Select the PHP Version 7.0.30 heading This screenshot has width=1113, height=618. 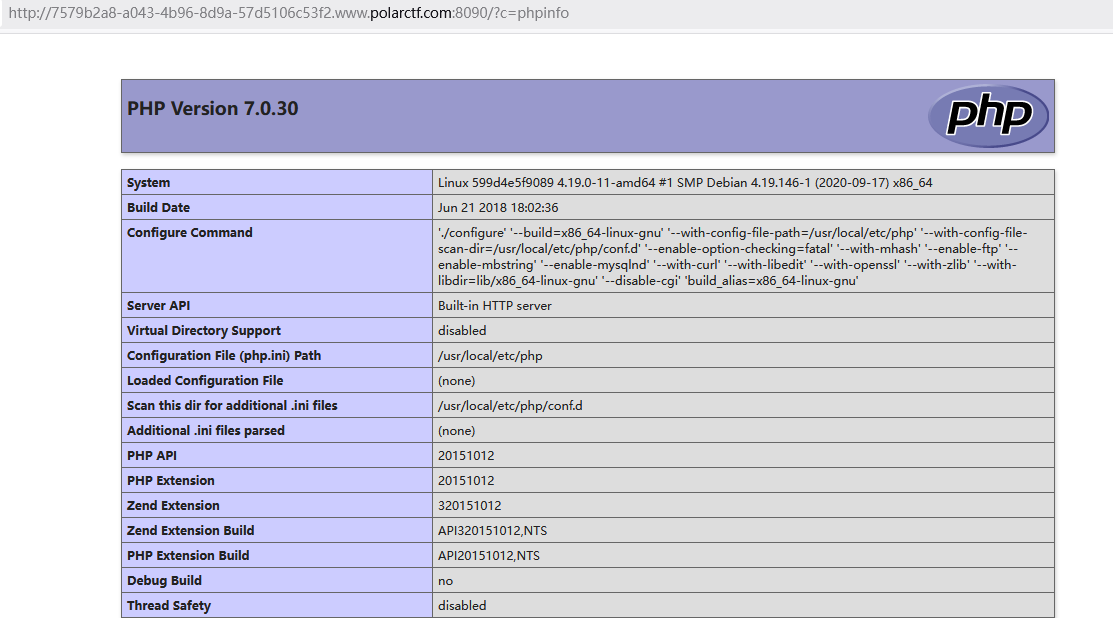(212, 109)
